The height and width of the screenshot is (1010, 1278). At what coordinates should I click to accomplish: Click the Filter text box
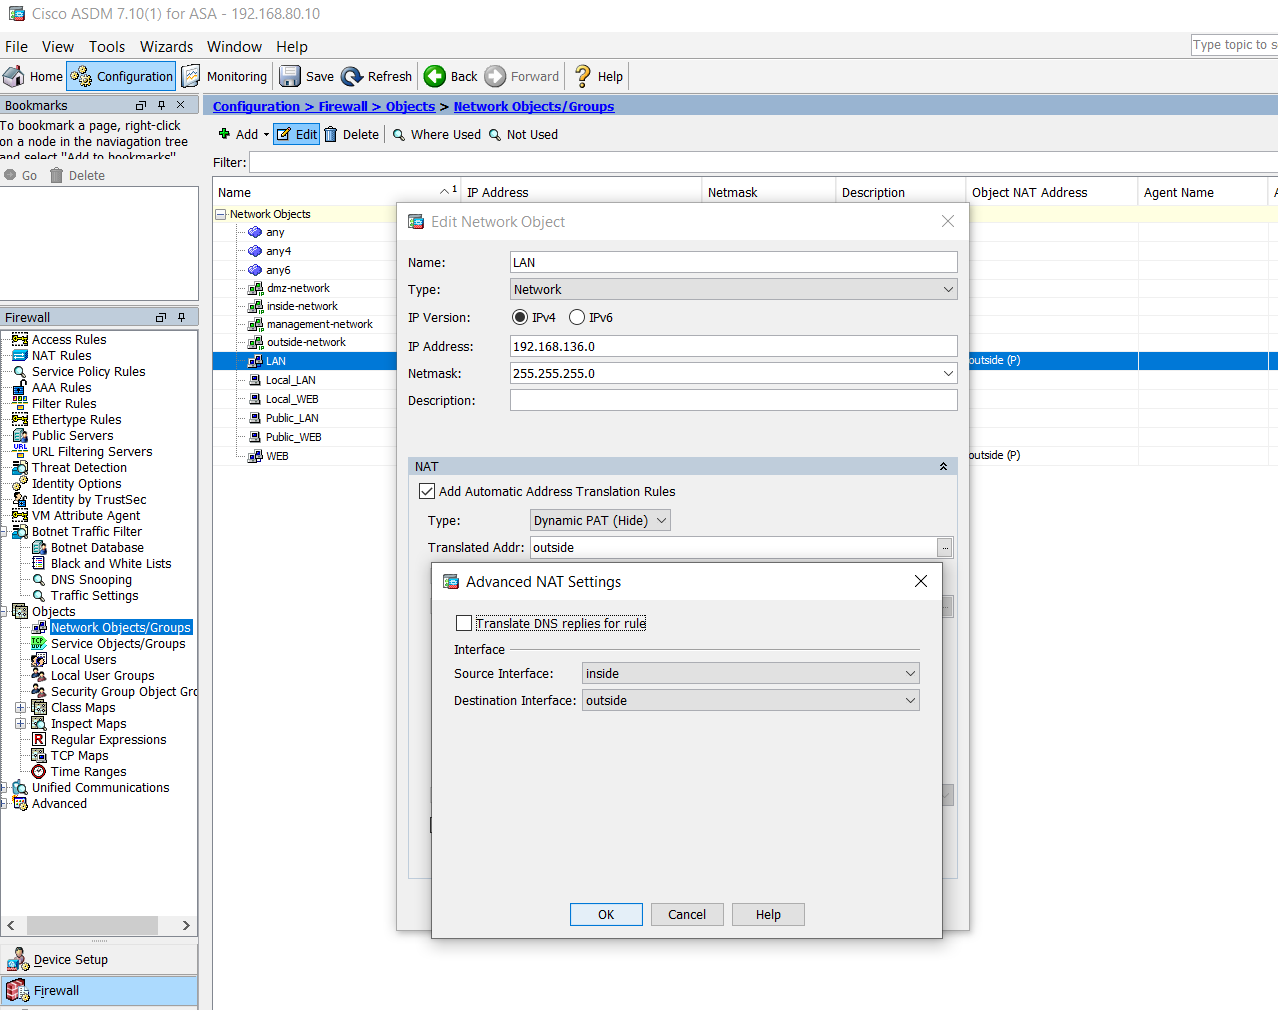pos(763,163)
